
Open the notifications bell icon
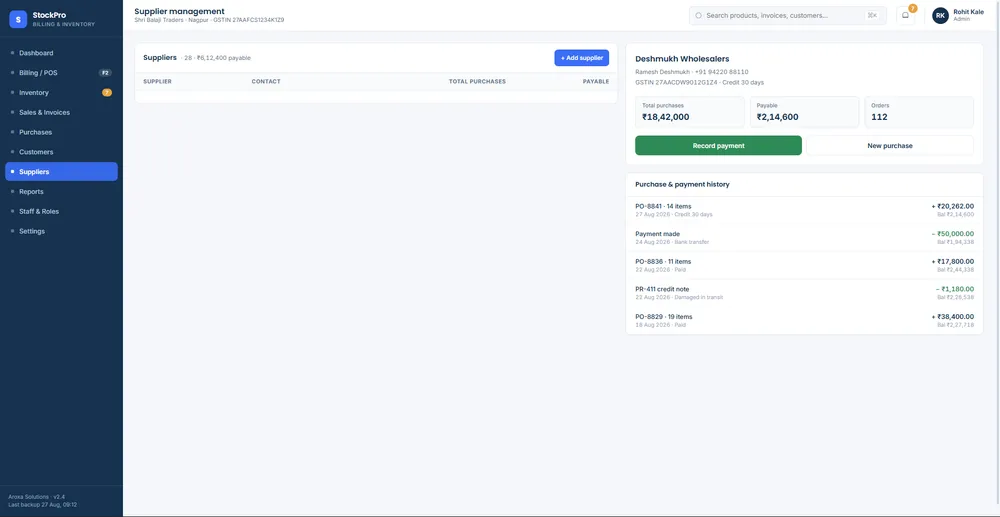[905, 15]
